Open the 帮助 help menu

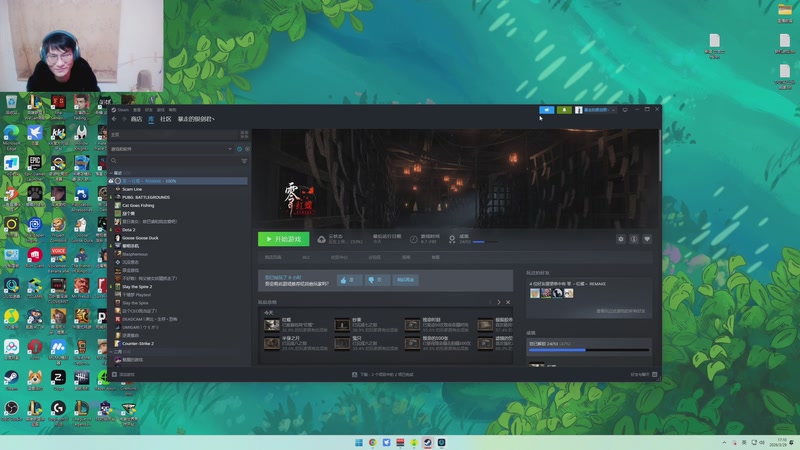[x=172, y=110]
